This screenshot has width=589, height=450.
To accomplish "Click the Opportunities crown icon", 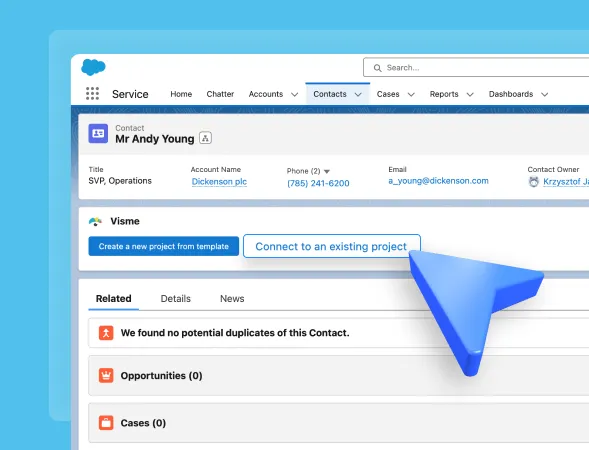I will (106, 376).
